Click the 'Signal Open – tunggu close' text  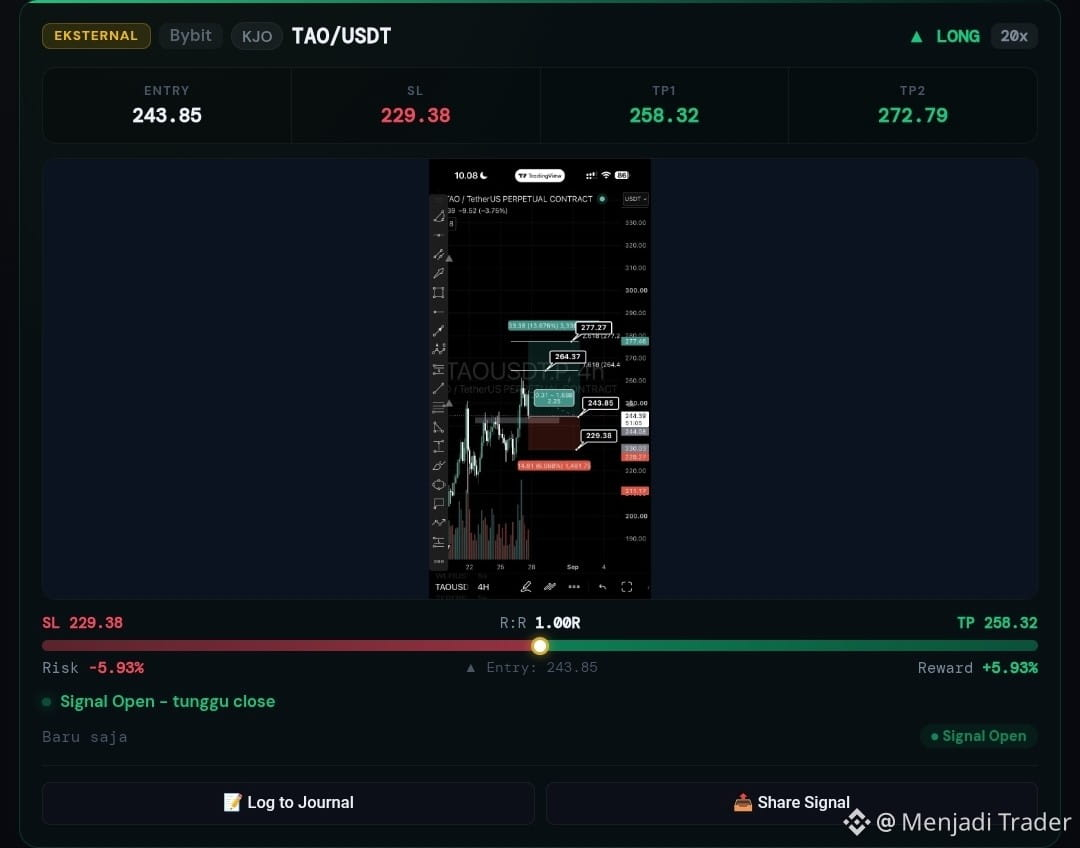[167, 701]
